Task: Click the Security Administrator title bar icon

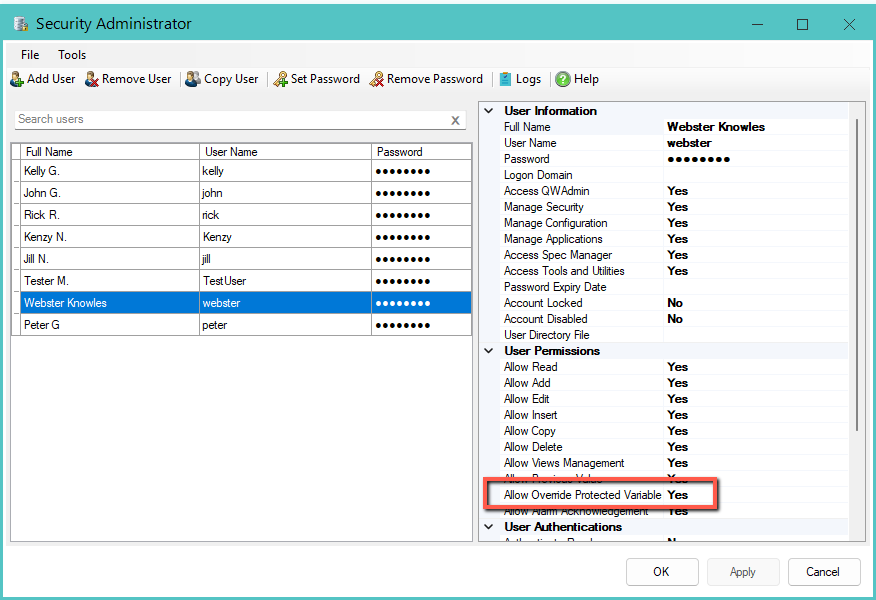Action: click(21, 23)
